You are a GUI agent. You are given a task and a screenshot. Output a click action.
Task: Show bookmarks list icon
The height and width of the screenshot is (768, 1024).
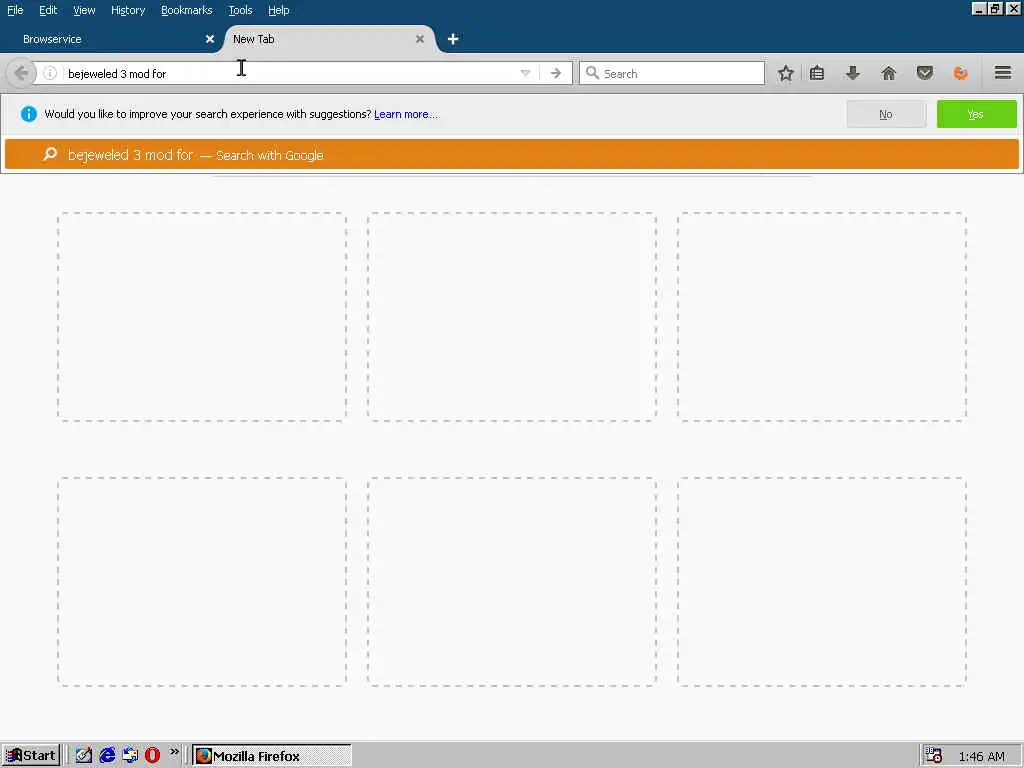[x=816, y=73]
